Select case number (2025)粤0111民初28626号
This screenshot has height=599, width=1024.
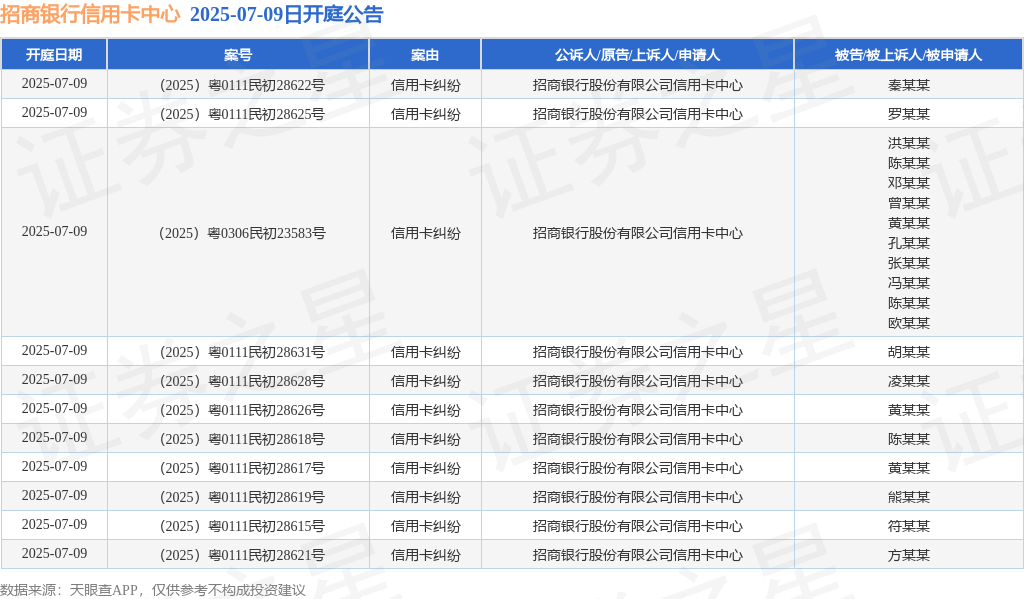coord(242,410)
